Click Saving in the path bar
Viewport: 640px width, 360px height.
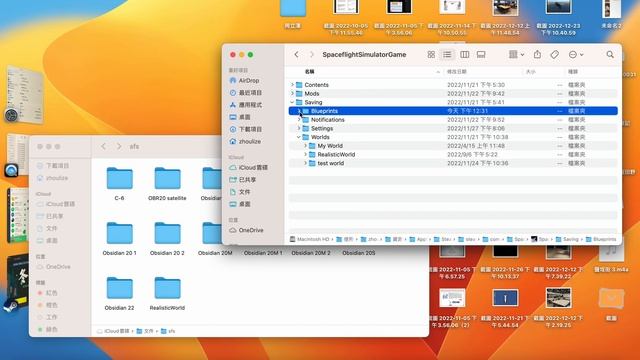pyautogui.click(x=567, y=239)
